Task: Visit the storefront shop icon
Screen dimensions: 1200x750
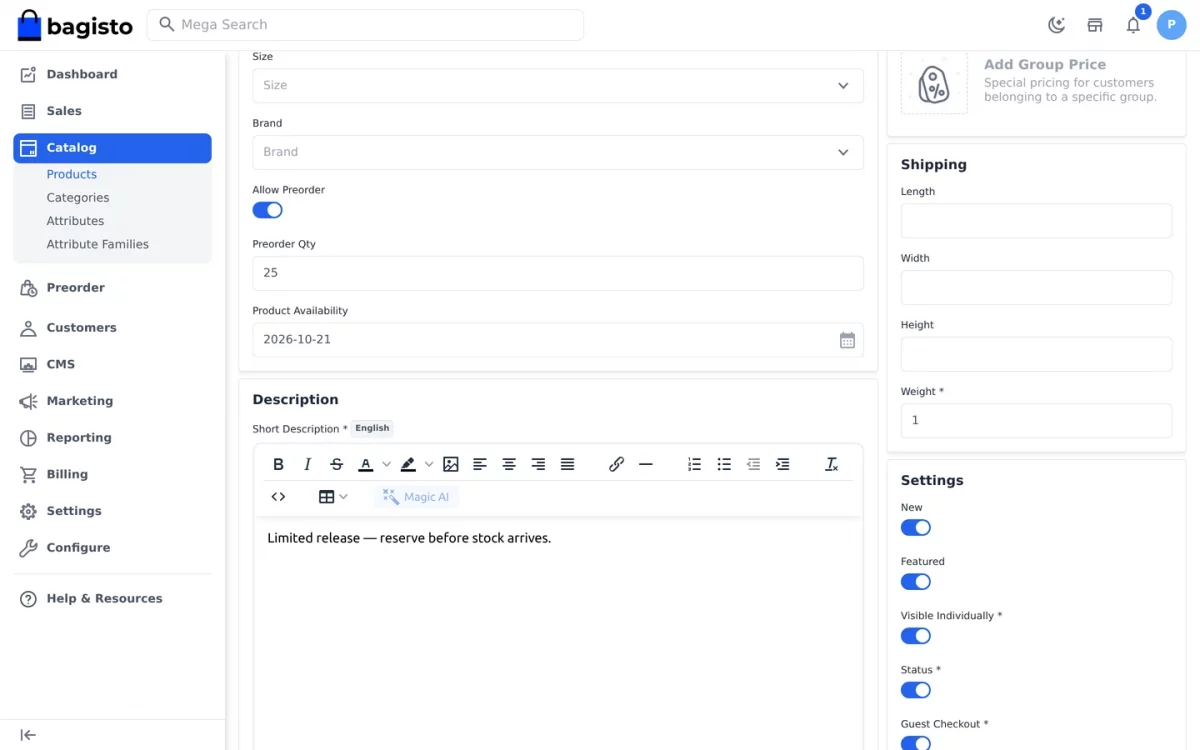Action: pyautogui.click(x=1095, y=25)
